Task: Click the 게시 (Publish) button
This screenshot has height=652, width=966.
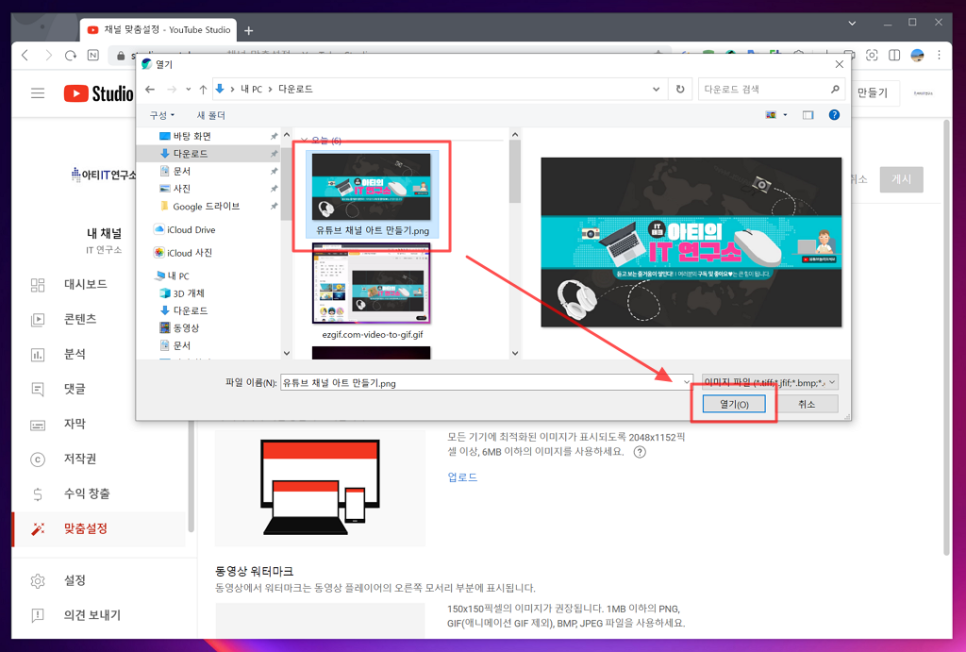Action: point(901,179)
